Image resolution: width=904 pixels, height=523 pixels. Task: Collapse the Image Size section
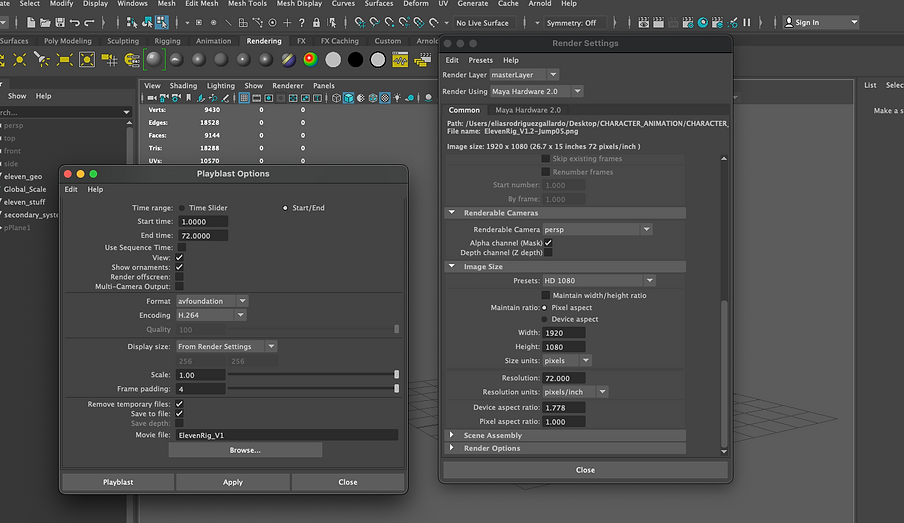pos(452,266)
